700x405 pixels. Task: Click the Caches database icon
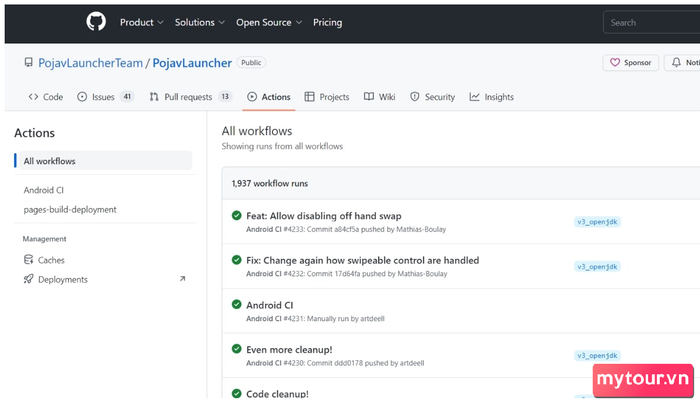pos(29,259)
